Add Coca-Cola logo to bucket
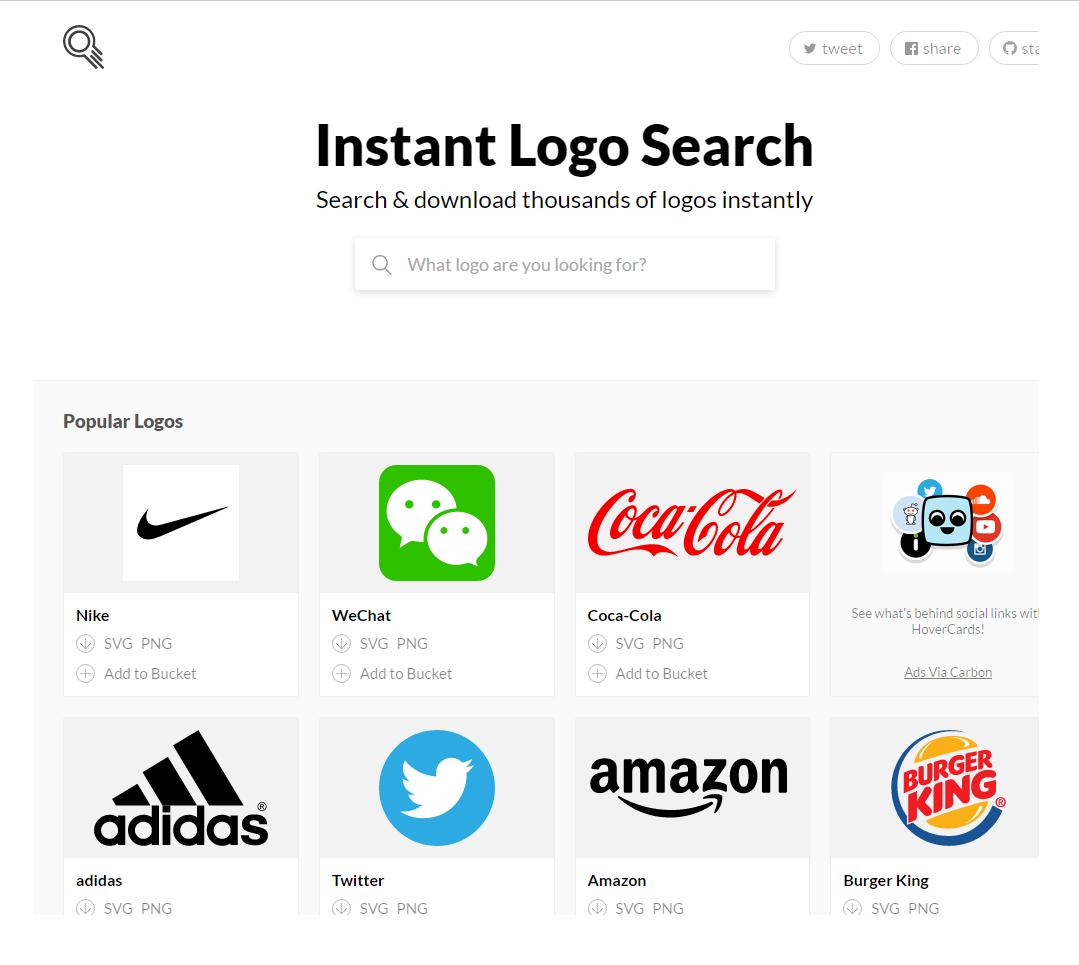The width and height of the screenshot is (1079, 965). point(661,674)
